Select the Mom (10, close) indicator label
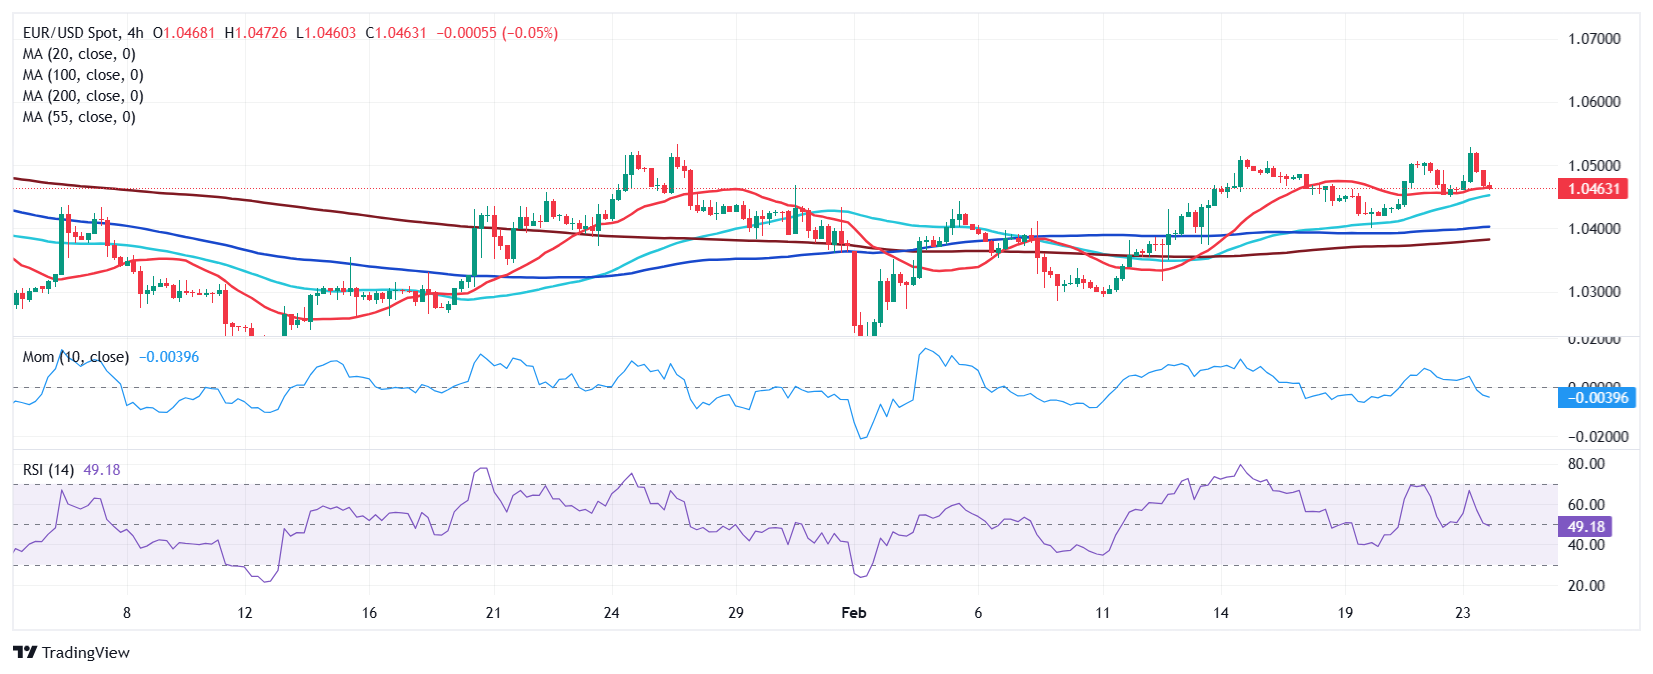 coord(76,357)
